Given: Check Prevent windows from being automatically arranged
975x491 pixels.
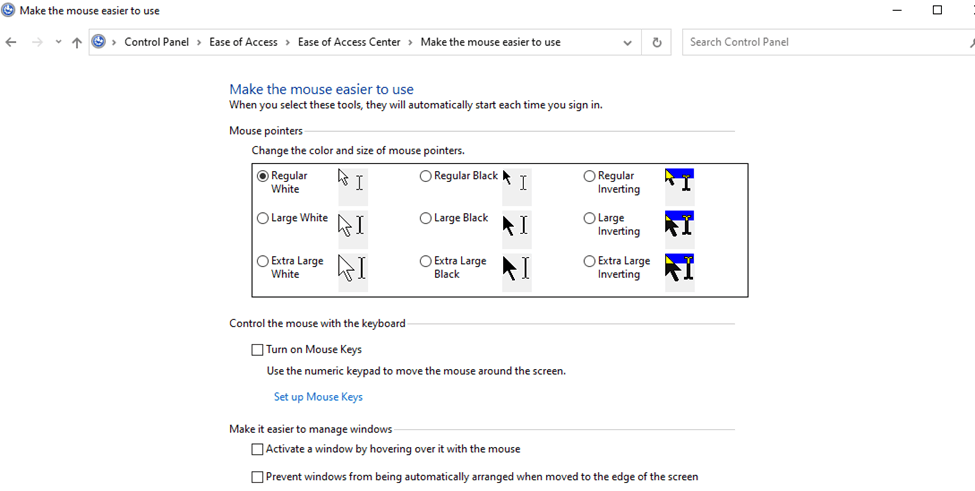Looking at the screenshot, I should tap(257, 477).
